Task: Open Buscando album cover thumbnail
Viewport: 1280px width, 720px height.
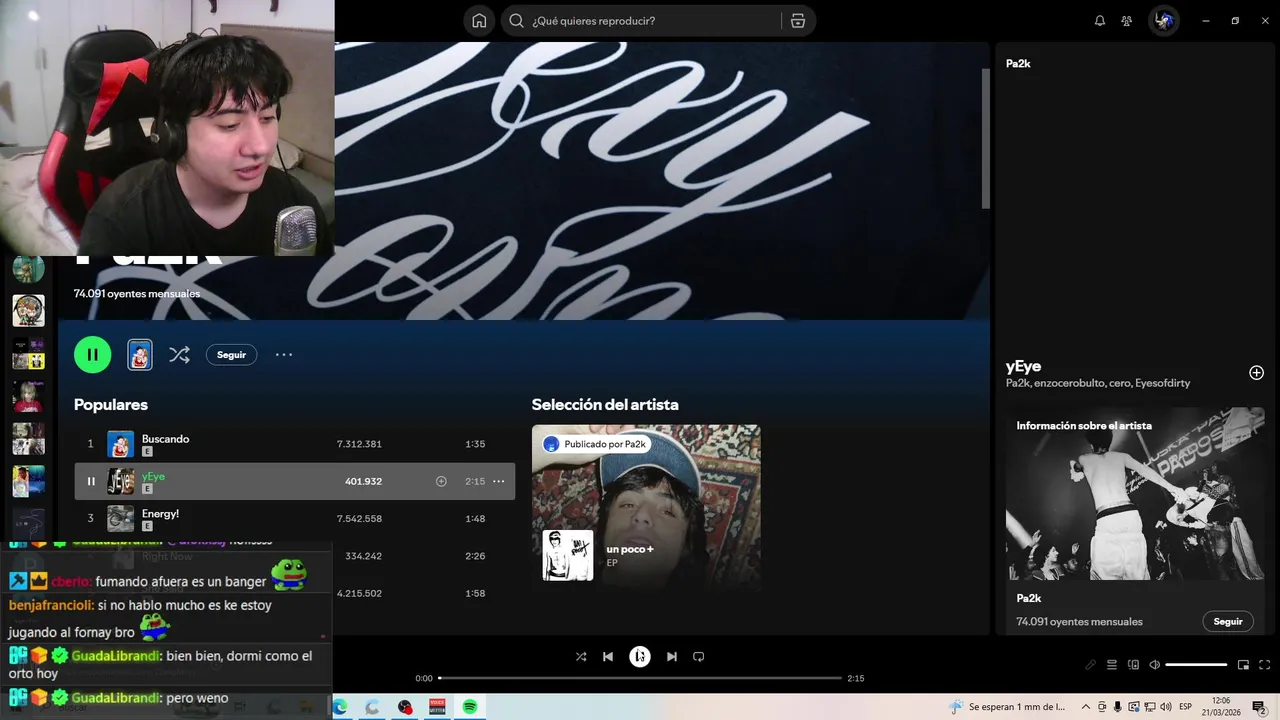Action: (x=121, y=444)
